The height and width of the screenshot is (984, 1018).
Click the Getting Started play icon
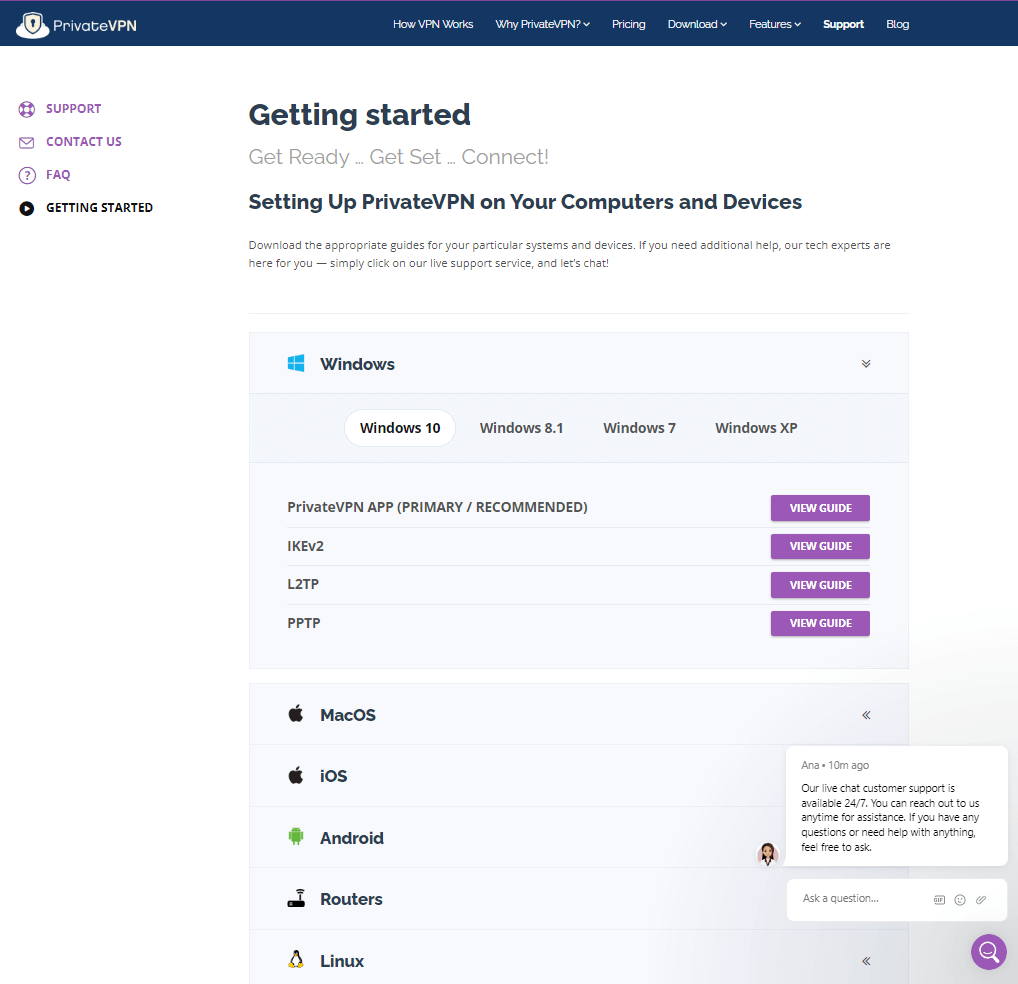pyautogui.click(x=27, y=208)
